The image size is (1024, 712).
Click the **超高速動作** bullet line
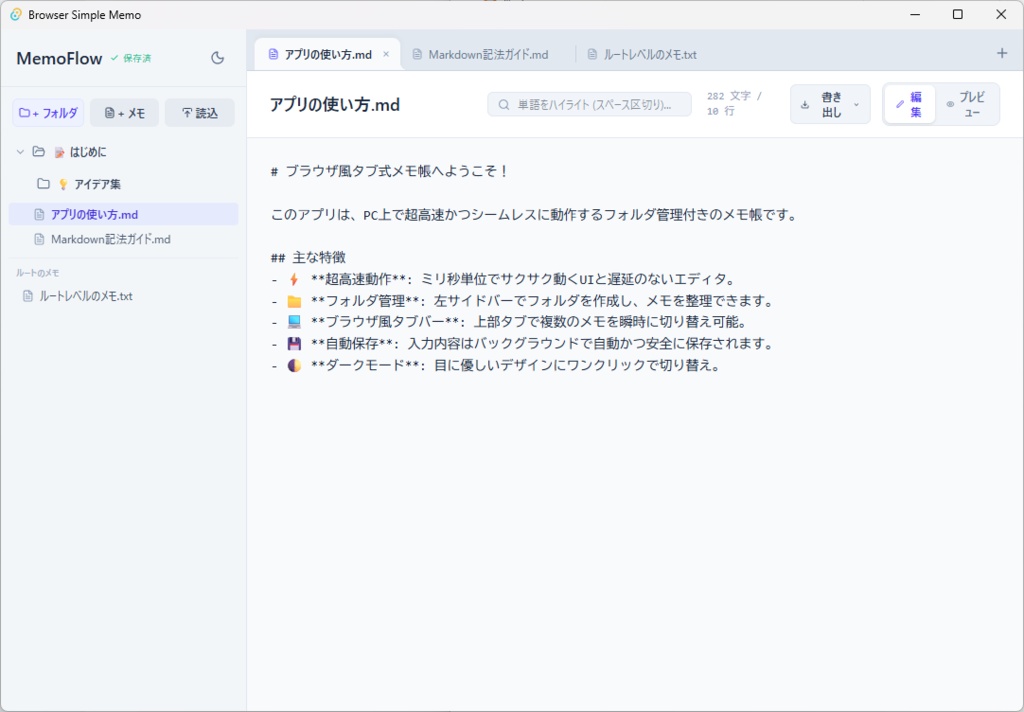pos(504,279)
